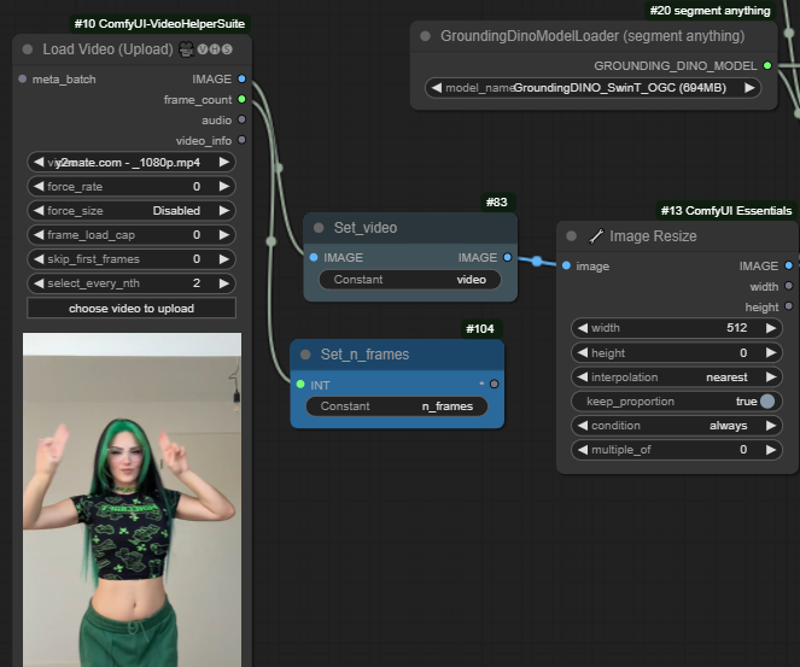
Task: Click the GroundingDinoModelLoader node collapse dot
Action: (x=424, y=36)
